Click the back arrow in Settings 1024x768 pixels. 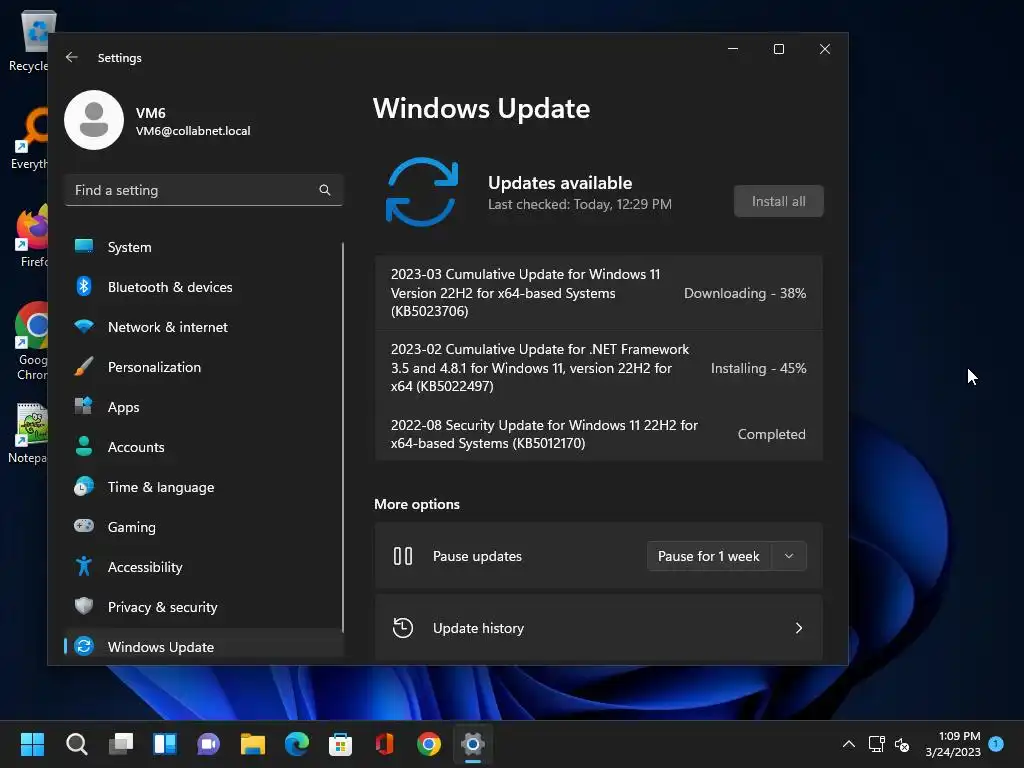pos(72,57)
